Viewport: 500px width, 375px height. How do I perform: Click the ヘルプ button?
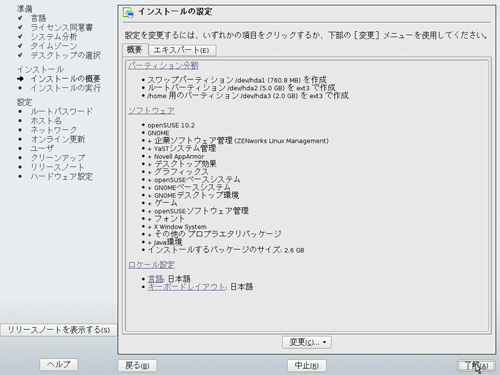[59, 364]
